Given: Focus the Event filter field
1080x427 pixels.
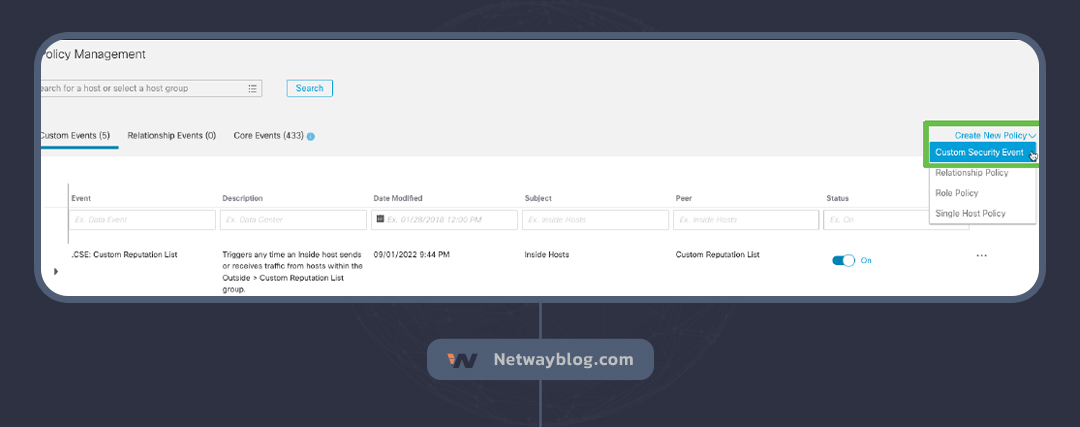Looking at the screenshot, I should click(x=141, y=220).
